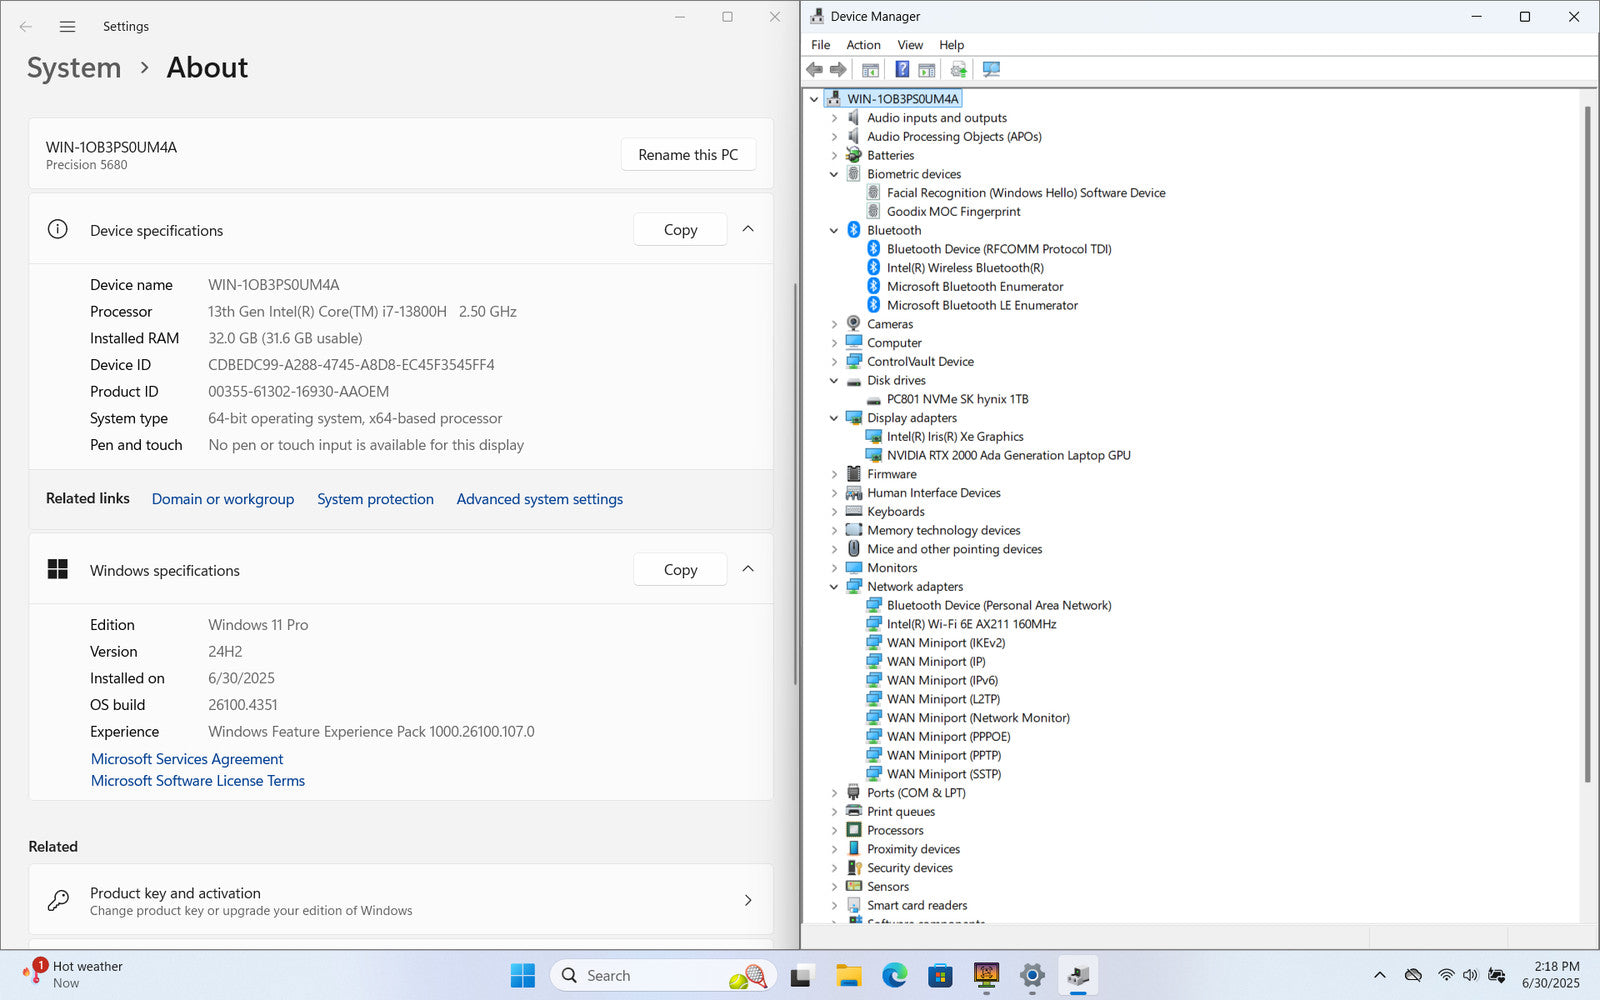
Task: Open Help from the Device Manager toolbar
Action: (902, 70)
